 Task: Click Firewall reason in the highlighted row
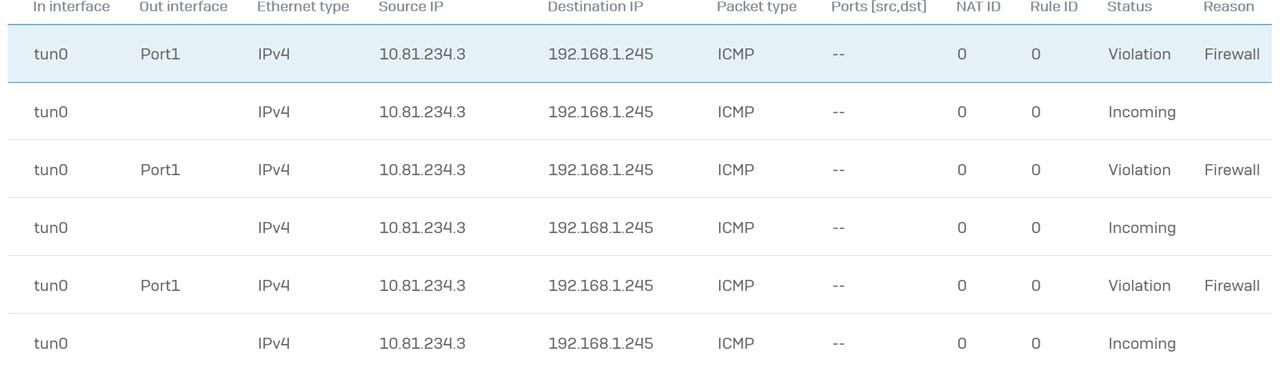pos(1232,54)
